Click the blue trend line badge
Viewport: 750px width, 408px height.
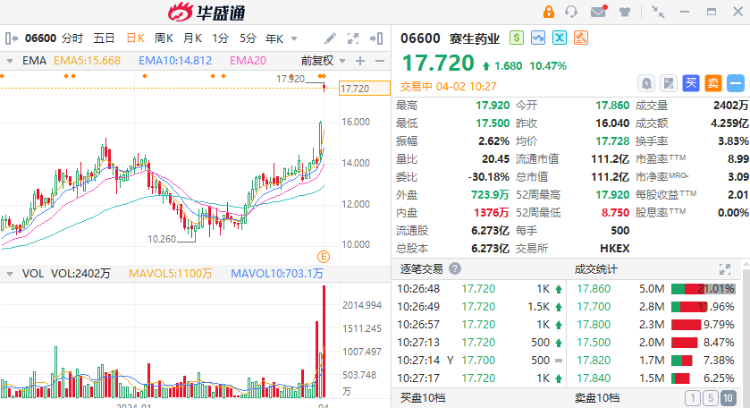click(538, 38)
